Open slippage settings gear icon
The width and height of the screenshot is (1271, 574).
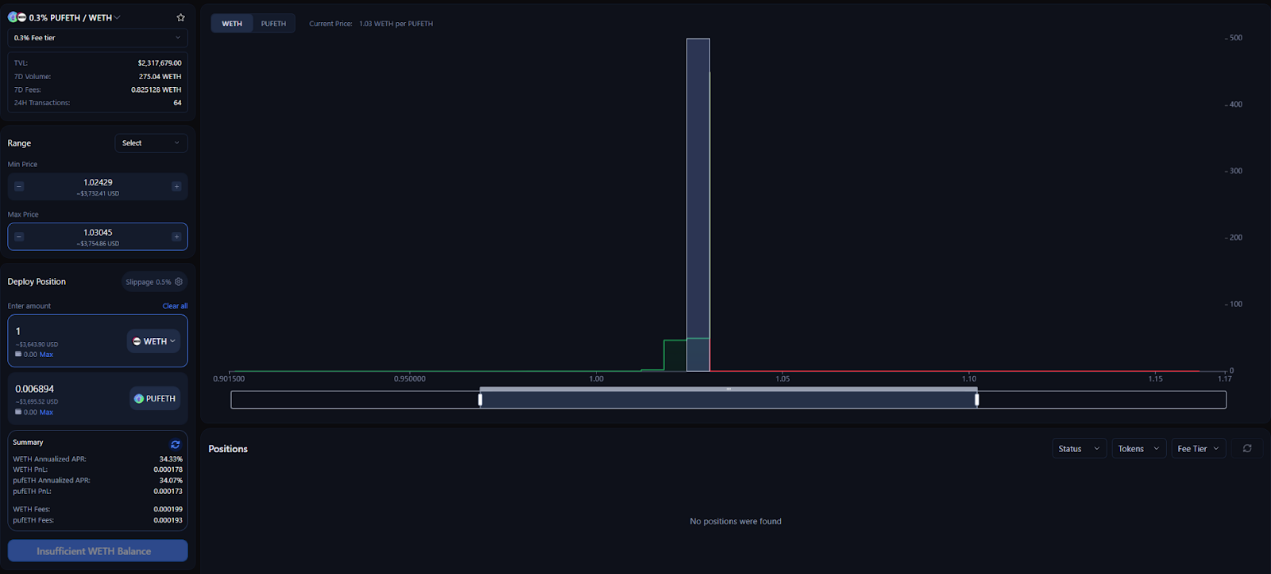click(x=179, y=282)
